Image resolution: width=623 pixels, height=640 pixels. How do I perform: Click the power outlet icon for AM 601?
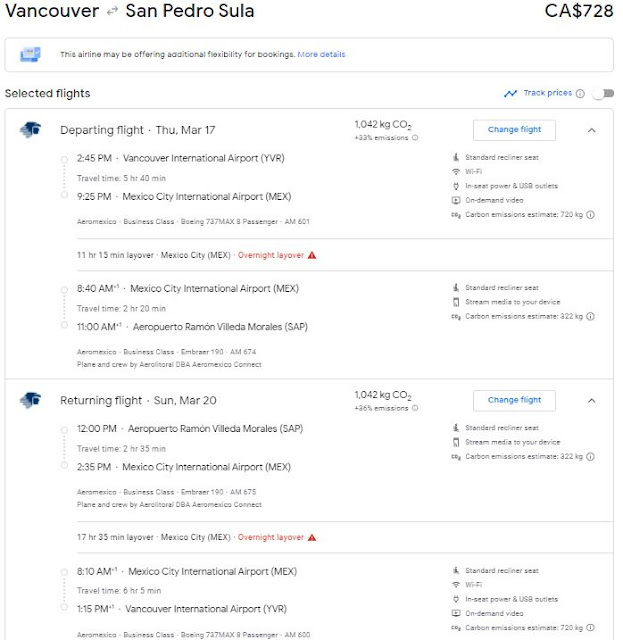click(x=456, y=186)
